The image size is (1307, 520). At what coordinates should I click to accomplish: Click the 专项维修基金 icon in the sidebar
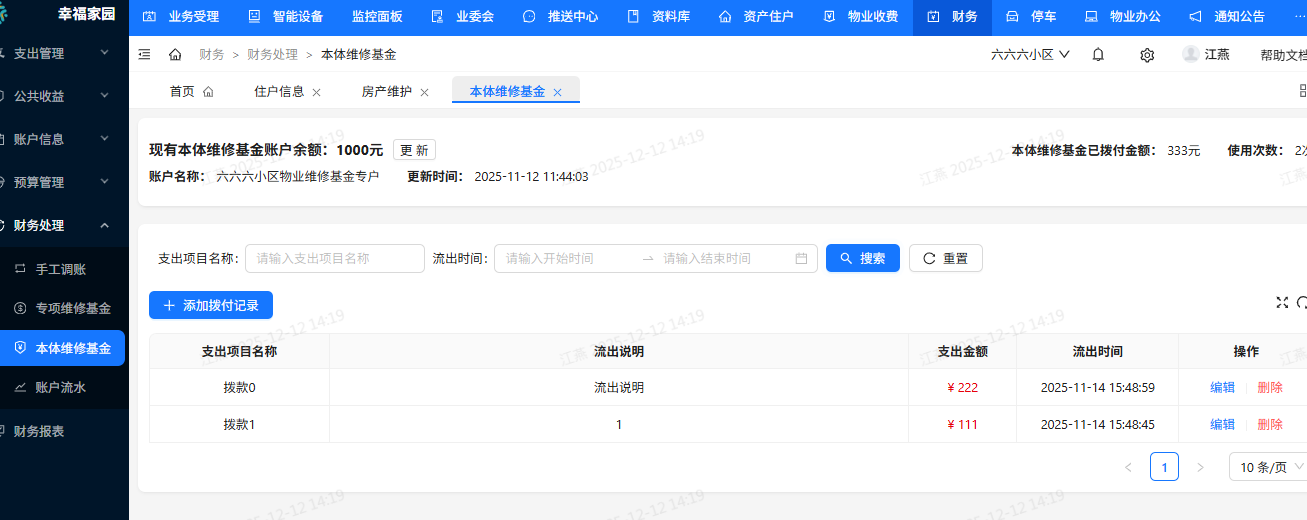(x=20, y=308)
